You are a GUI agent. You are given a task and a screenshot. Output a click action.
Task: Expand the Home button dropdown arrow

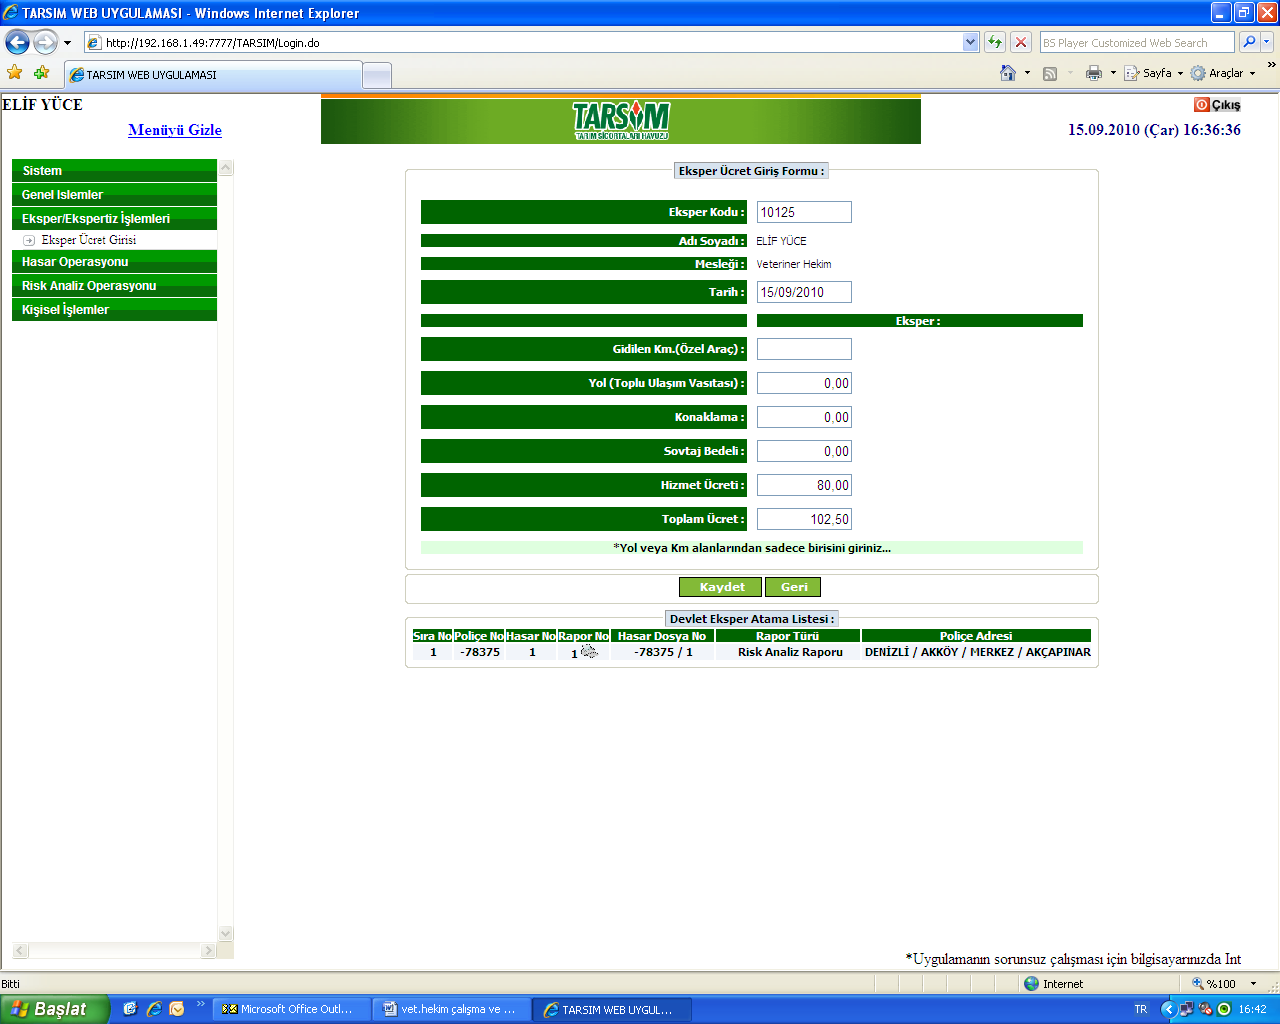[x=1027, y=73]
